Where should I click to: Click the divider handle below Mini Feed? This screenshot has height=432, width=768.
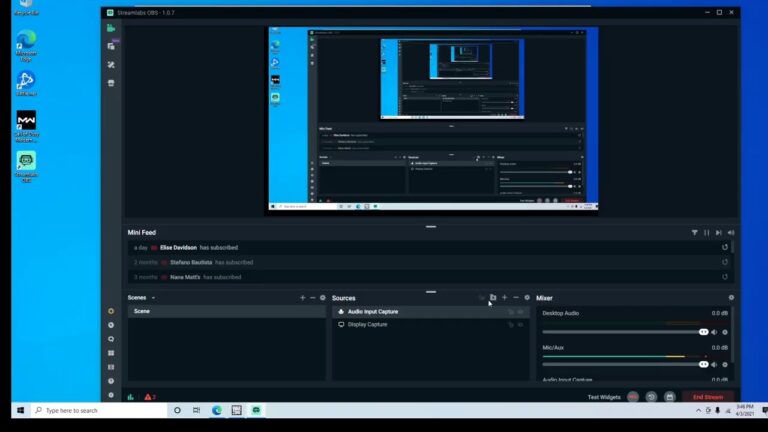click(431, 292)
